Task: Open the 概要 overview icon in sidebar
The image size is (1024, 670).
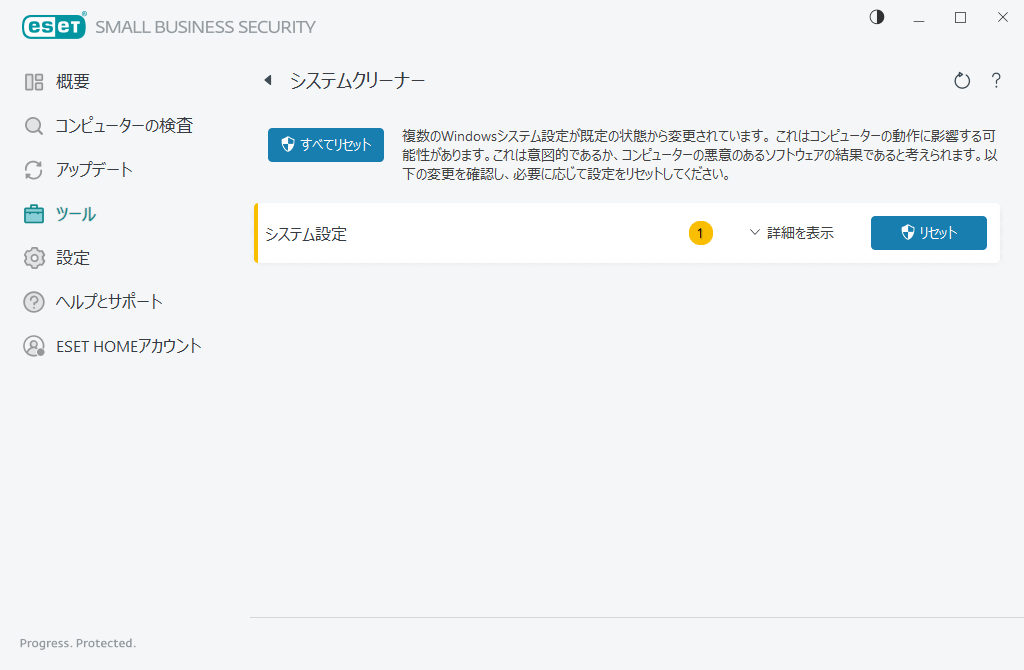Action: pyautogui.click(x=33, y=81)
